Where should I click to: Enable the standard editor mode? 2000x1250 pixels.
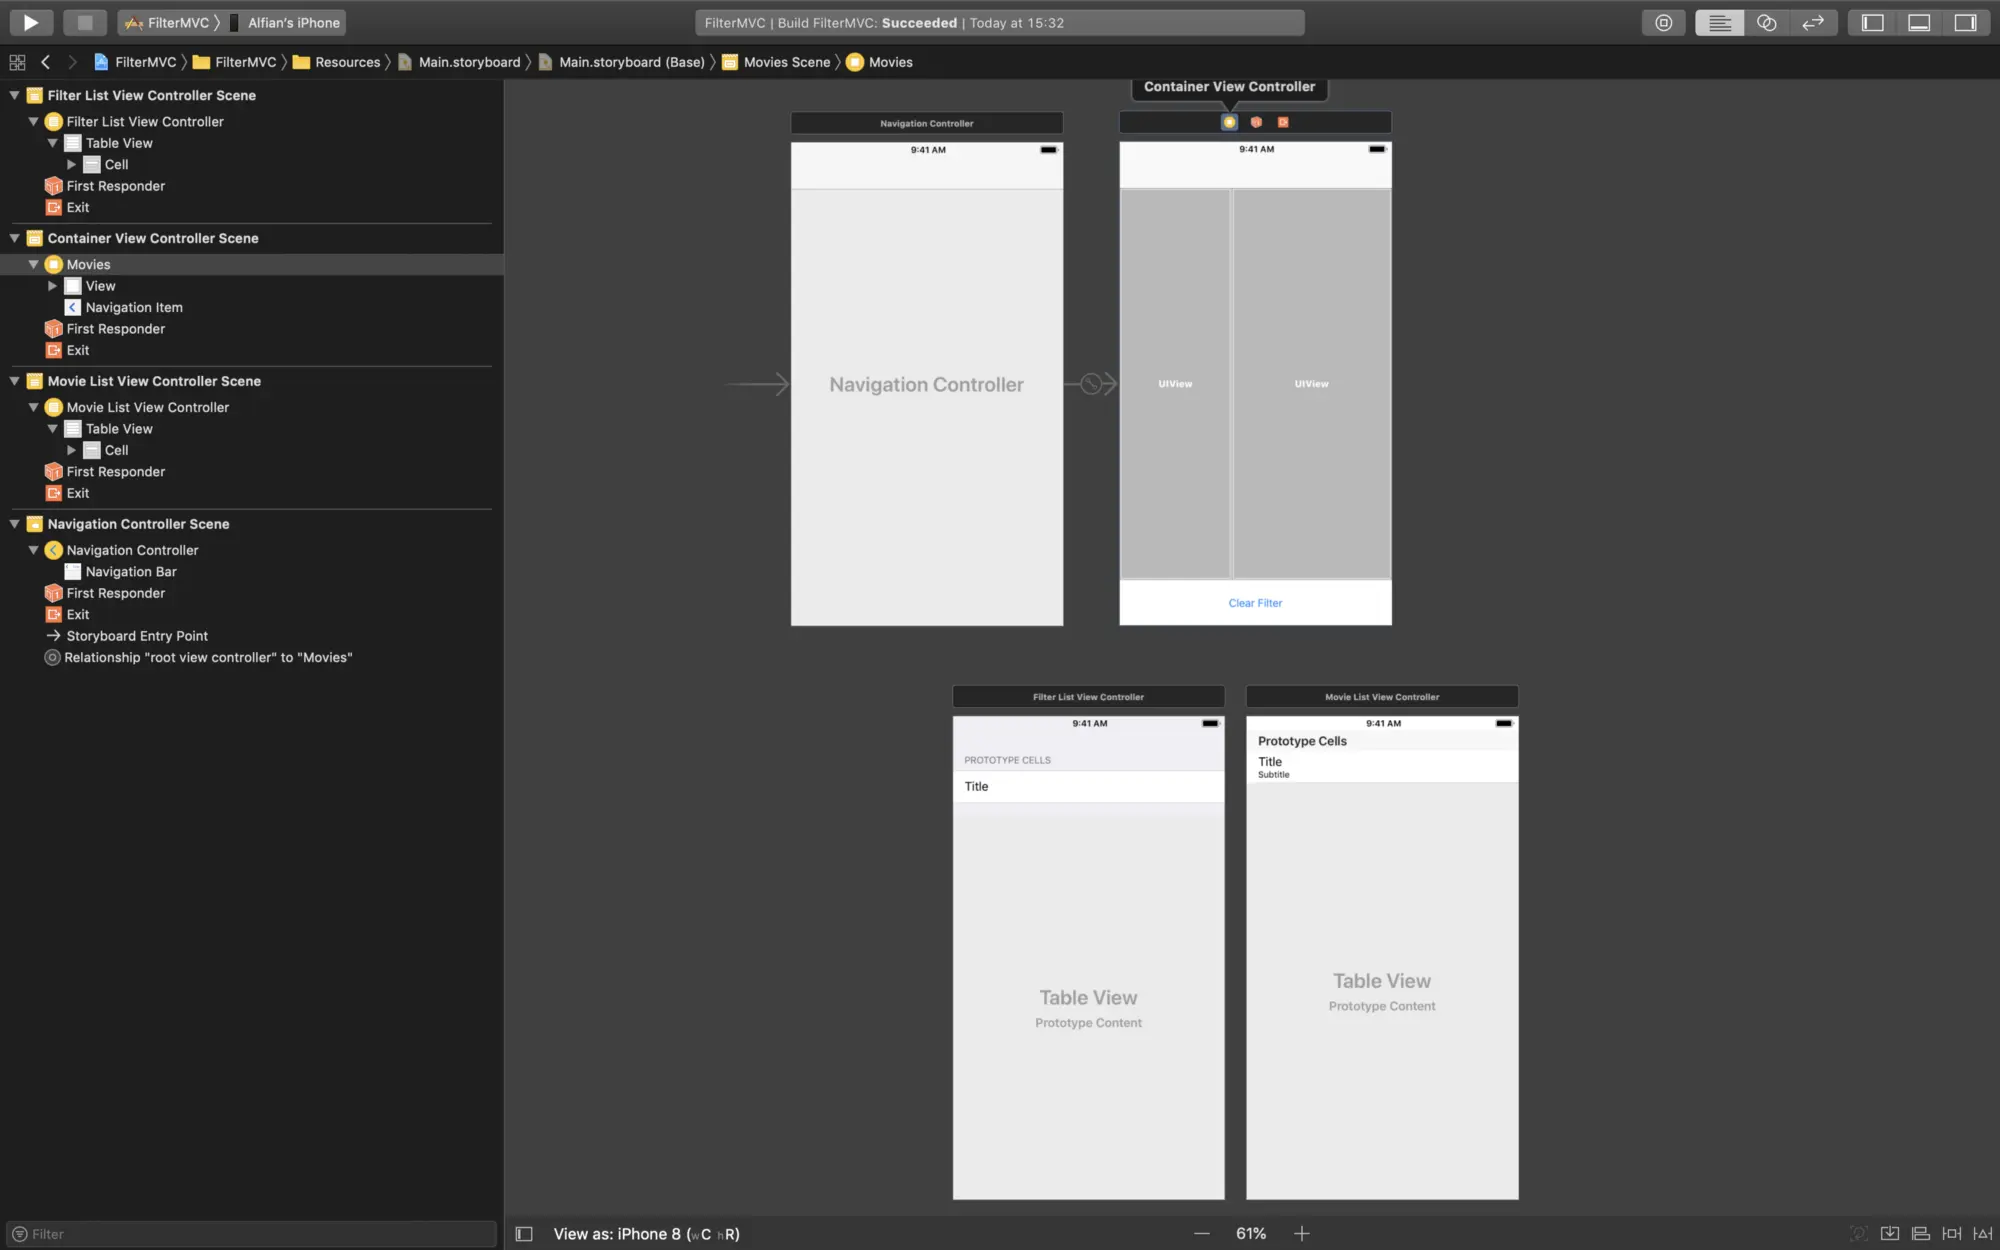click(x=1718, y=22)
